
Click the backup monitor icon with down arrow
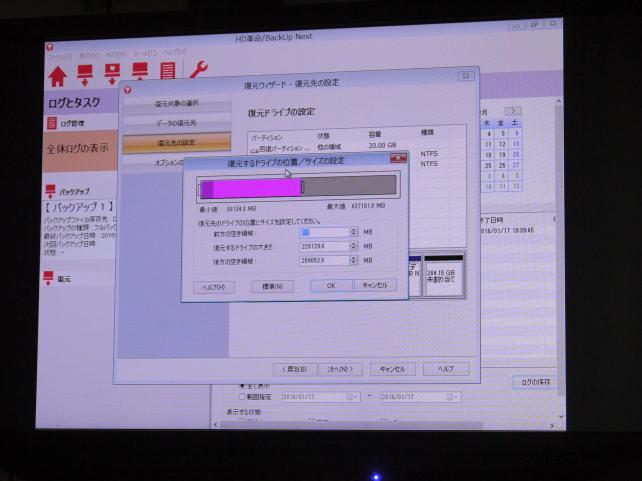(x=85, y=75)
